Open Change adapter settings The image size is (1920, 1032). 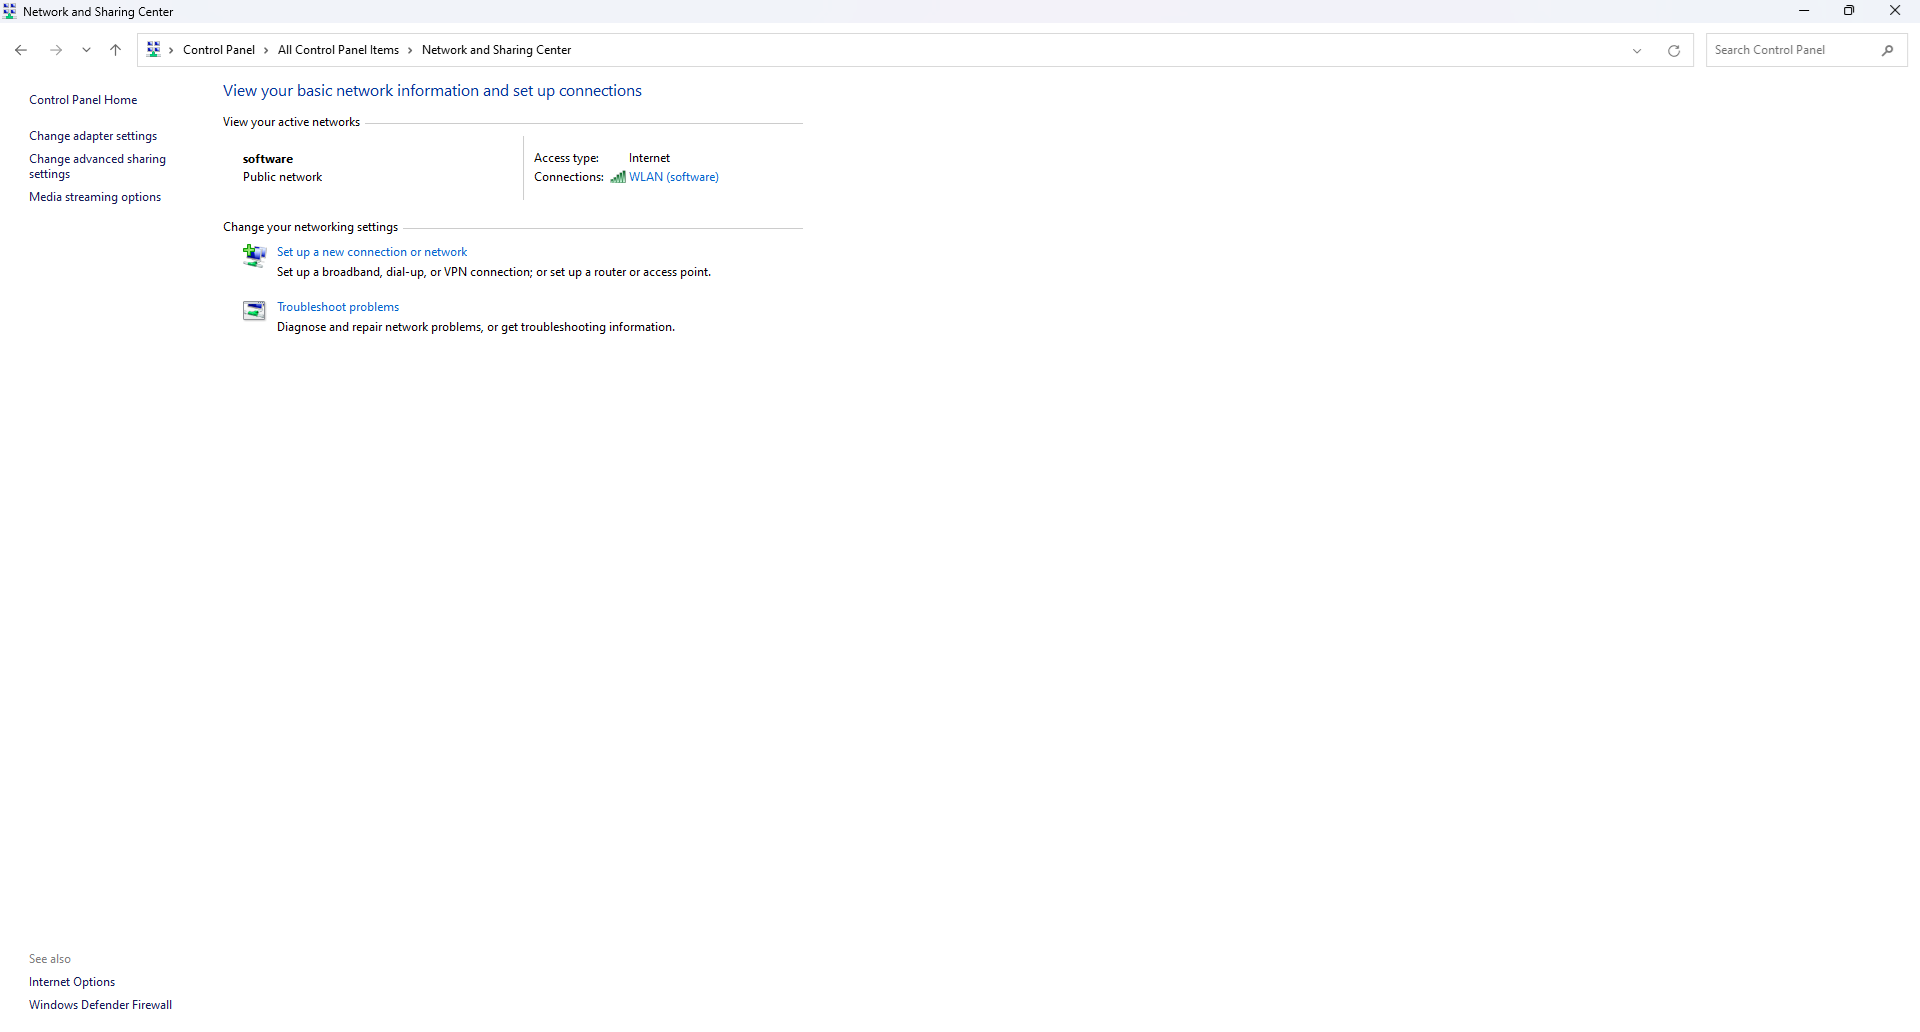(93, 136)
